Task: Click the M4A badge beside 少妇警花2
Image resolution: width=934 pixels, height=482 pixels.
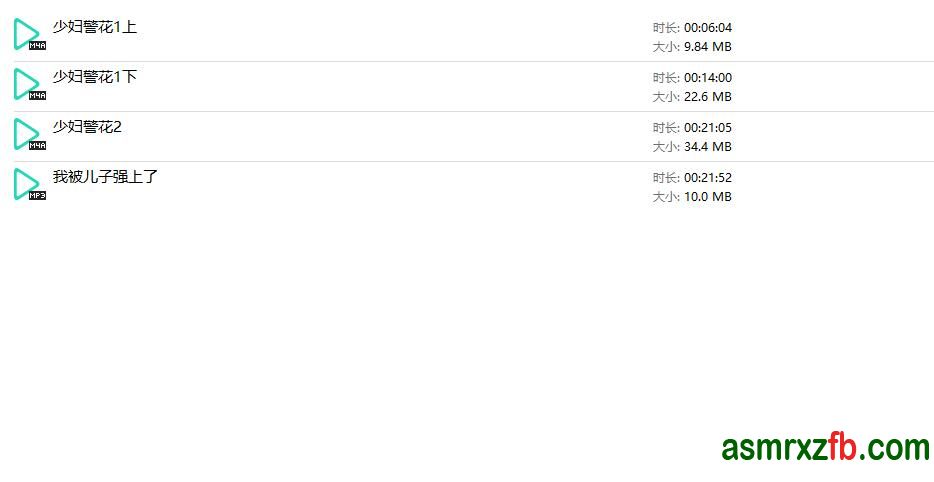Action: point(38,146)
